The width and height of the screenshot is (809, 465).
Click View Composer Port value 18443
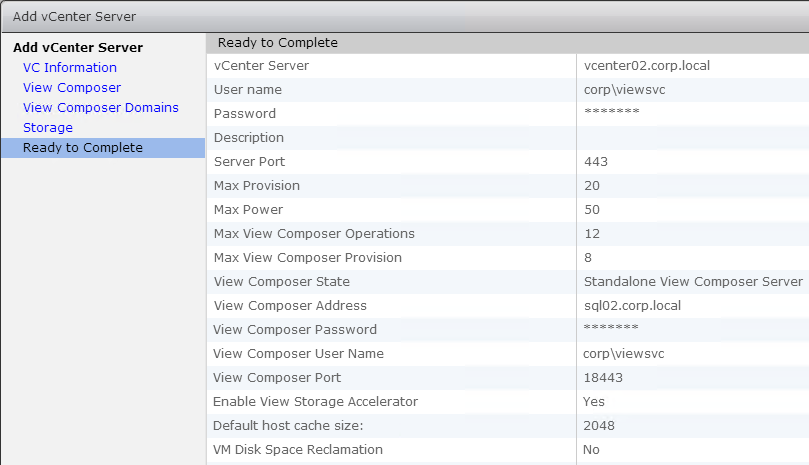pyautogui.click(x=603, y=378)
